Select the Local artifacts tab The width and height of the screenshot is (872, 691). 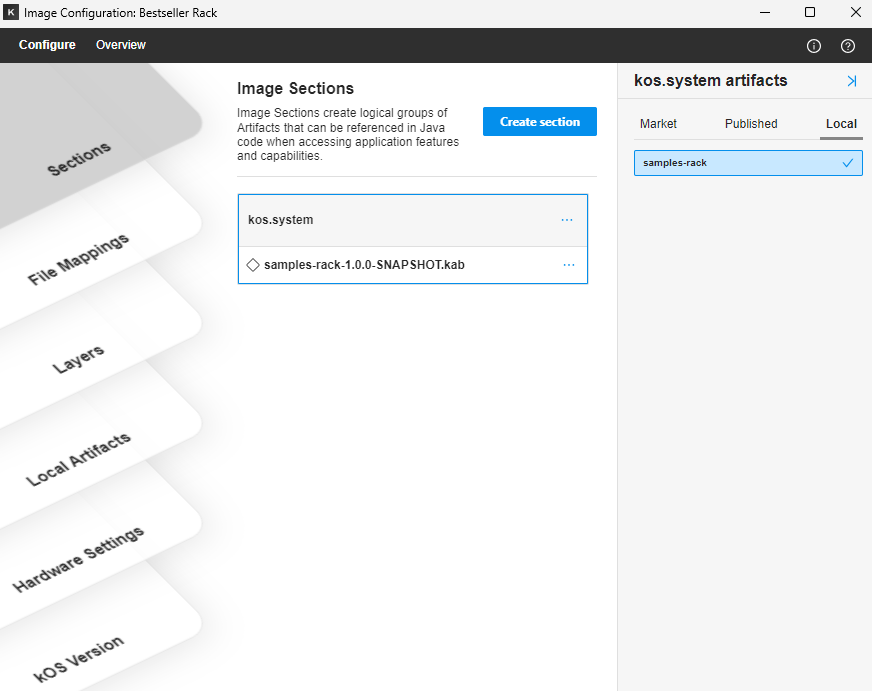click(841, 124)
